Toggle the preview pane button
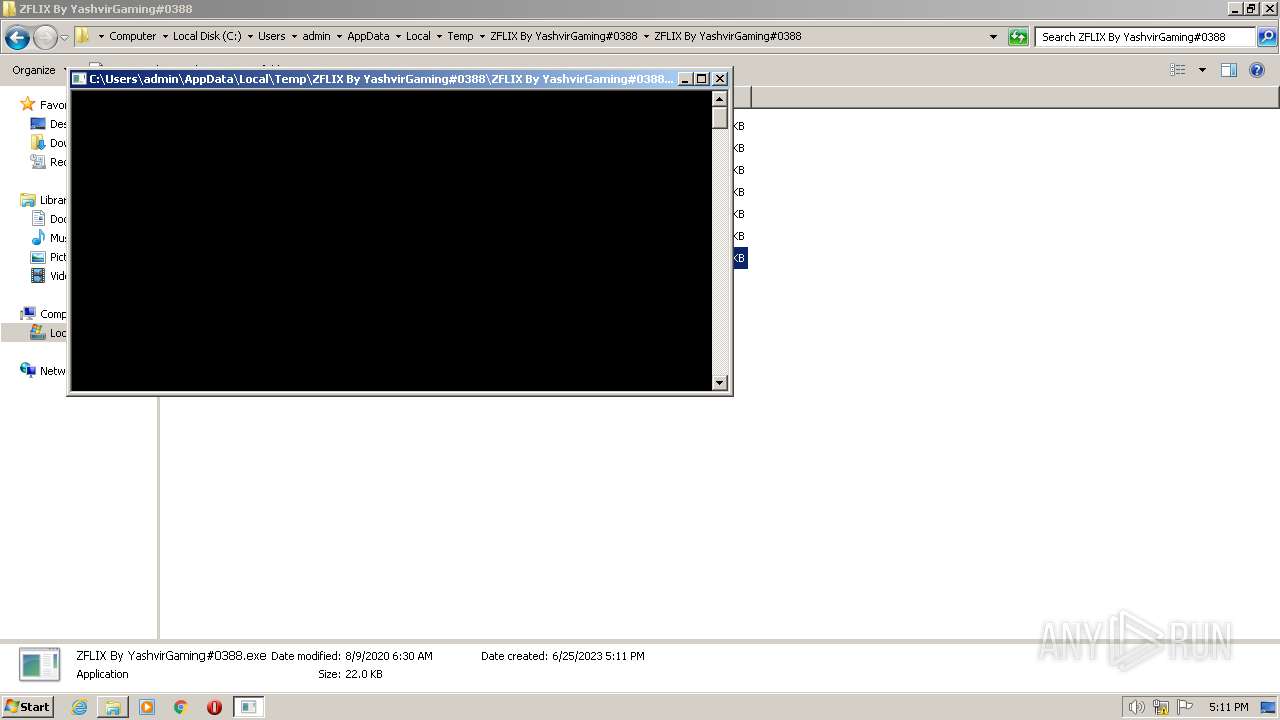Screen dimensions: 1280x720 (1229, 70)
